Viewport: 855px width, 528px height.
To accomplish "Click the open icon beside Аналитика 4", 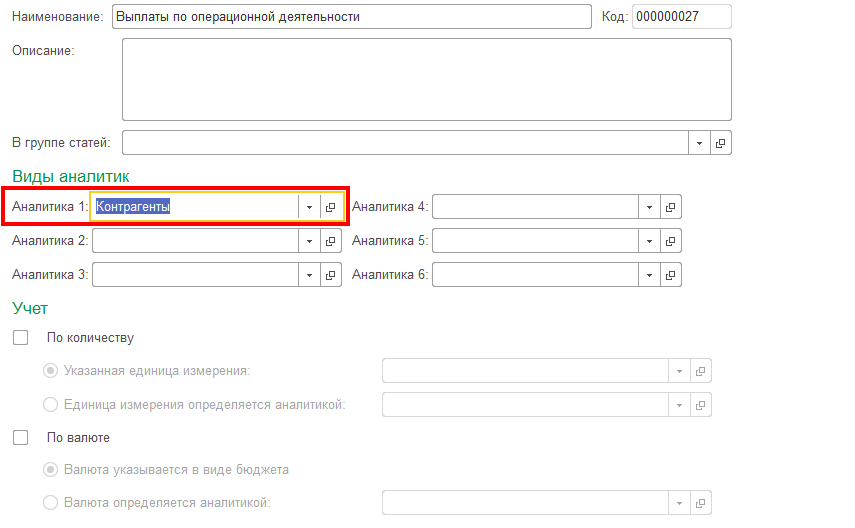I will coord(670,207).
